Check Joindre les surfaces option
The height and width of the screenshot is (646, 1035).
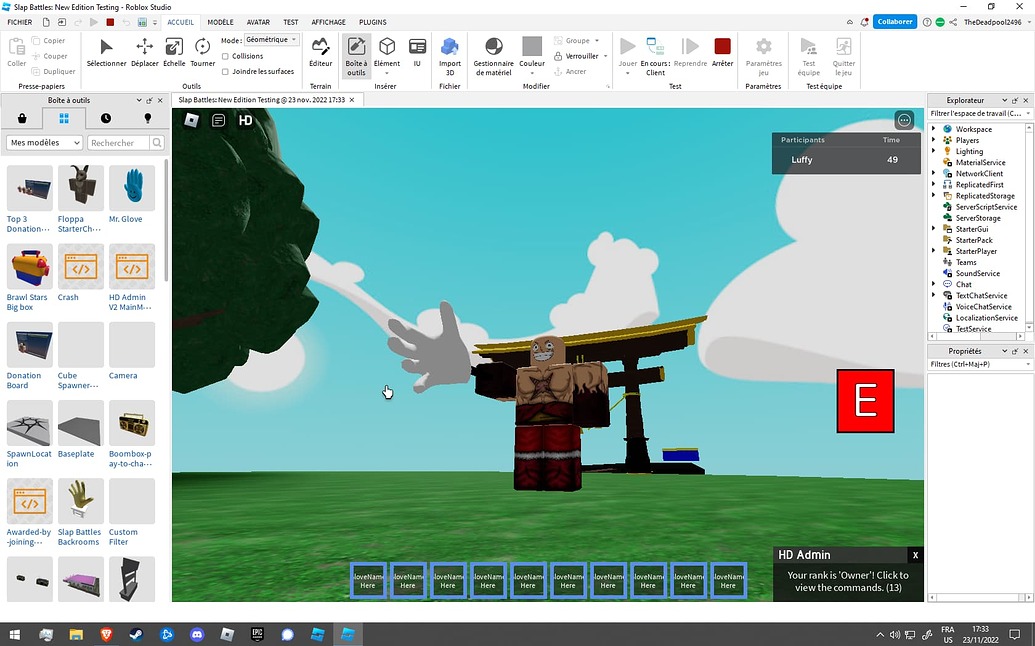(x=226, y=71)
